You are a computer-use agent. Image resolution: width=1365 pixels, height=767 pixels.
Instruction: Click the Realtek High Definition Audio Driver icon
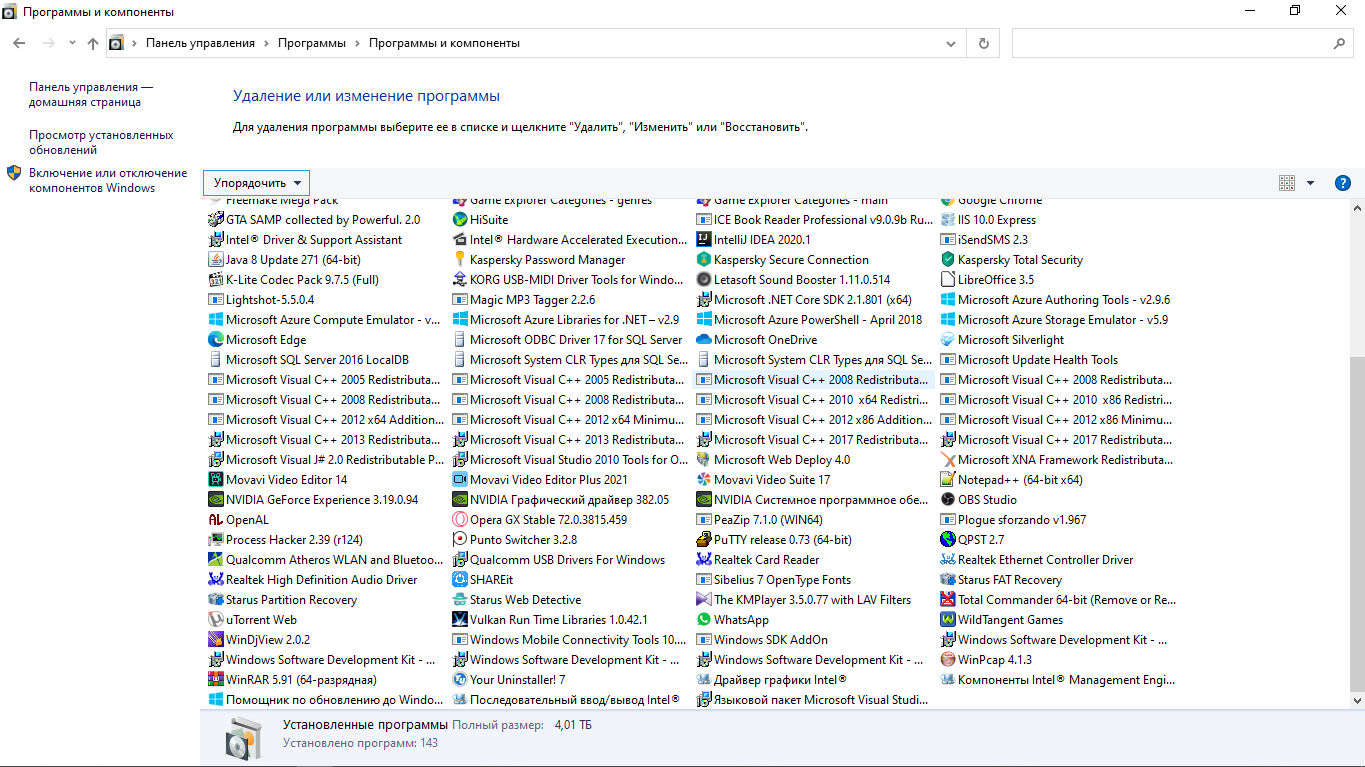pos(216,580)
